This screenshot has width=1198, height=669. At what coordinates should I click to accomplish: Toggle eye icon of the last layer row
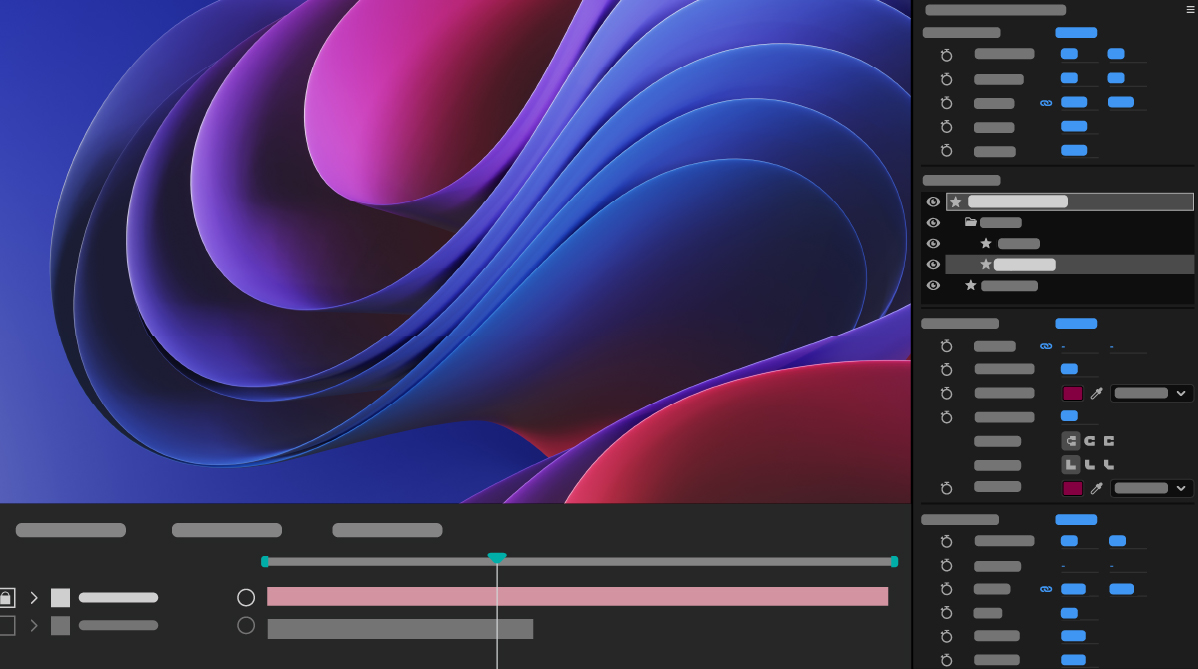pyautogui.click(x=933, y=285)
